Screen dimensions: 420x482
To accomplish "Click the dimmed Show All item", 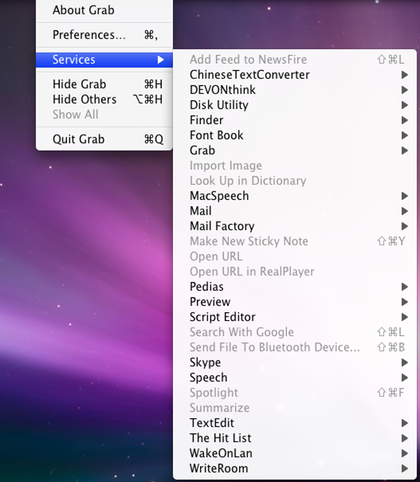I will point(104,114).
